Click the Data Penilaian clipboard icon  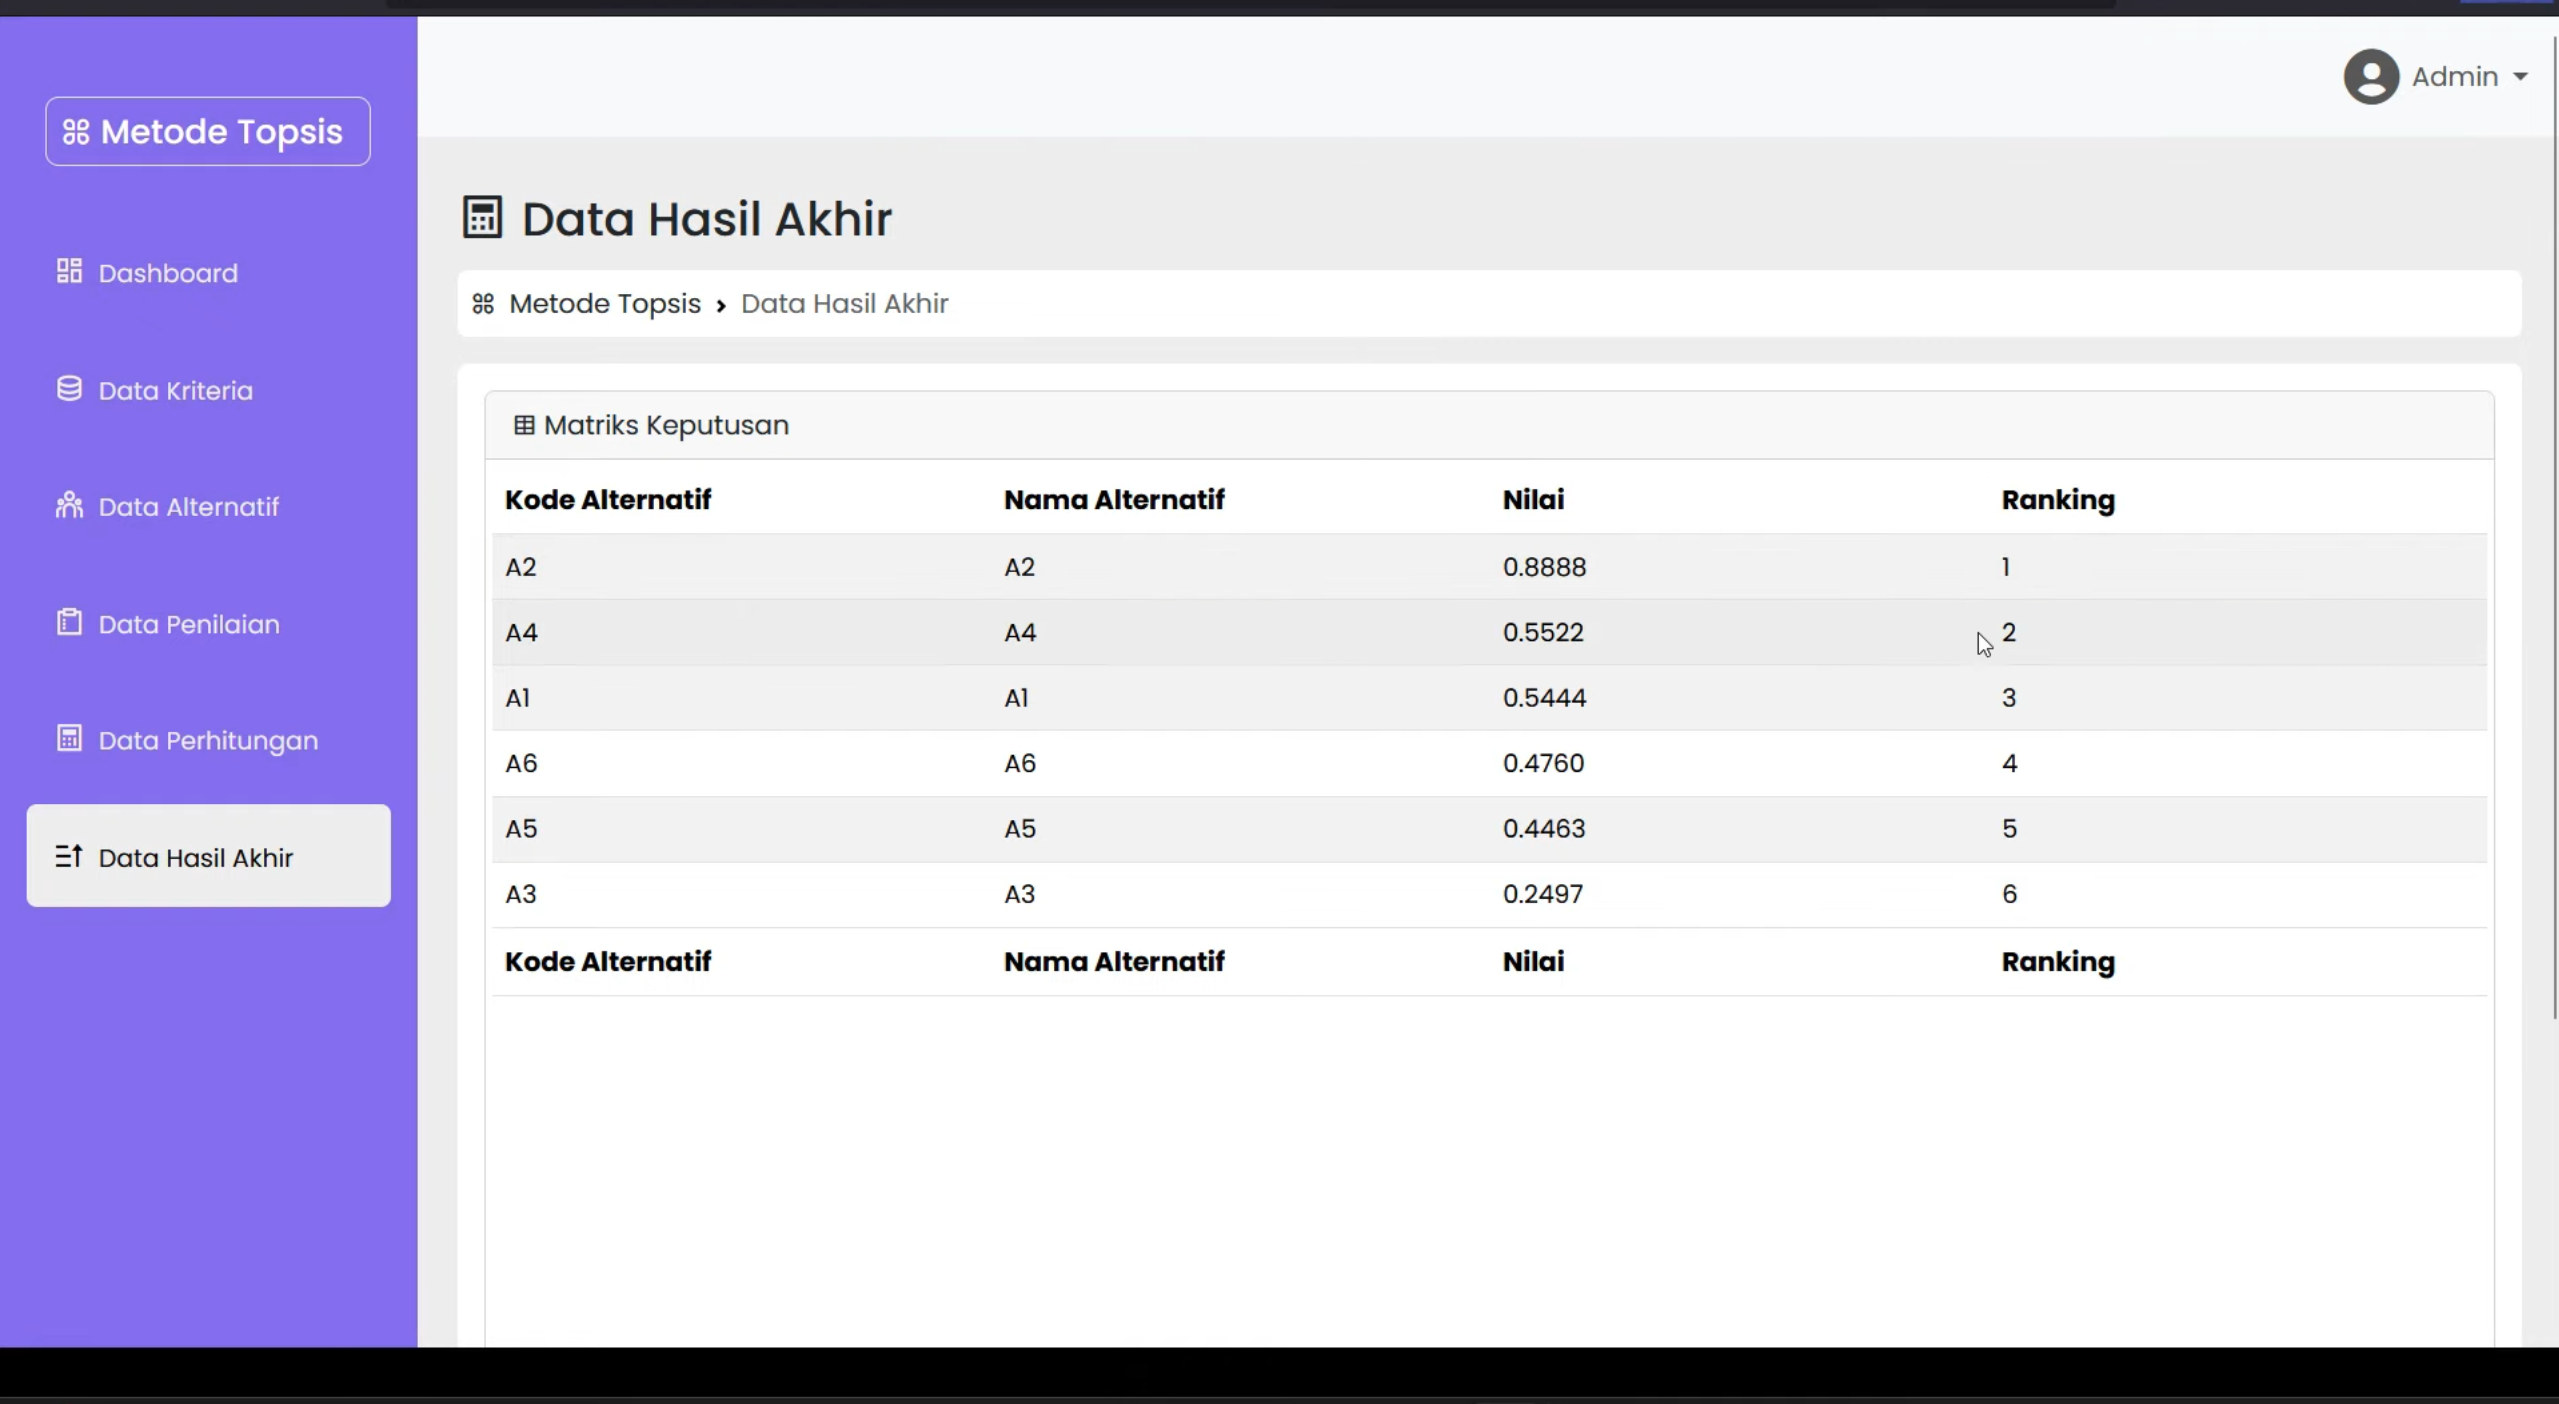pos(69,622)
